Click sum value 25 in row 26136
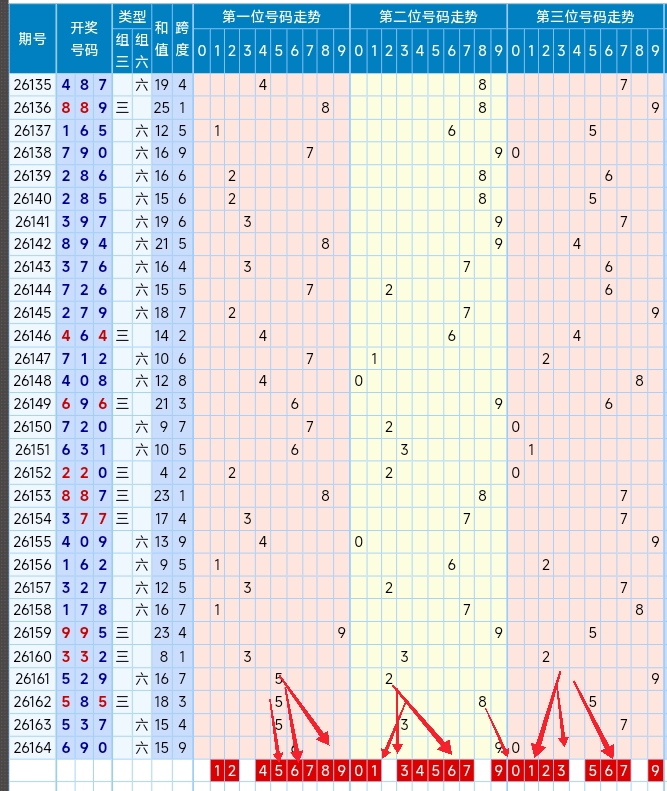This screenshot has width=667, height=791. [161, 107]
